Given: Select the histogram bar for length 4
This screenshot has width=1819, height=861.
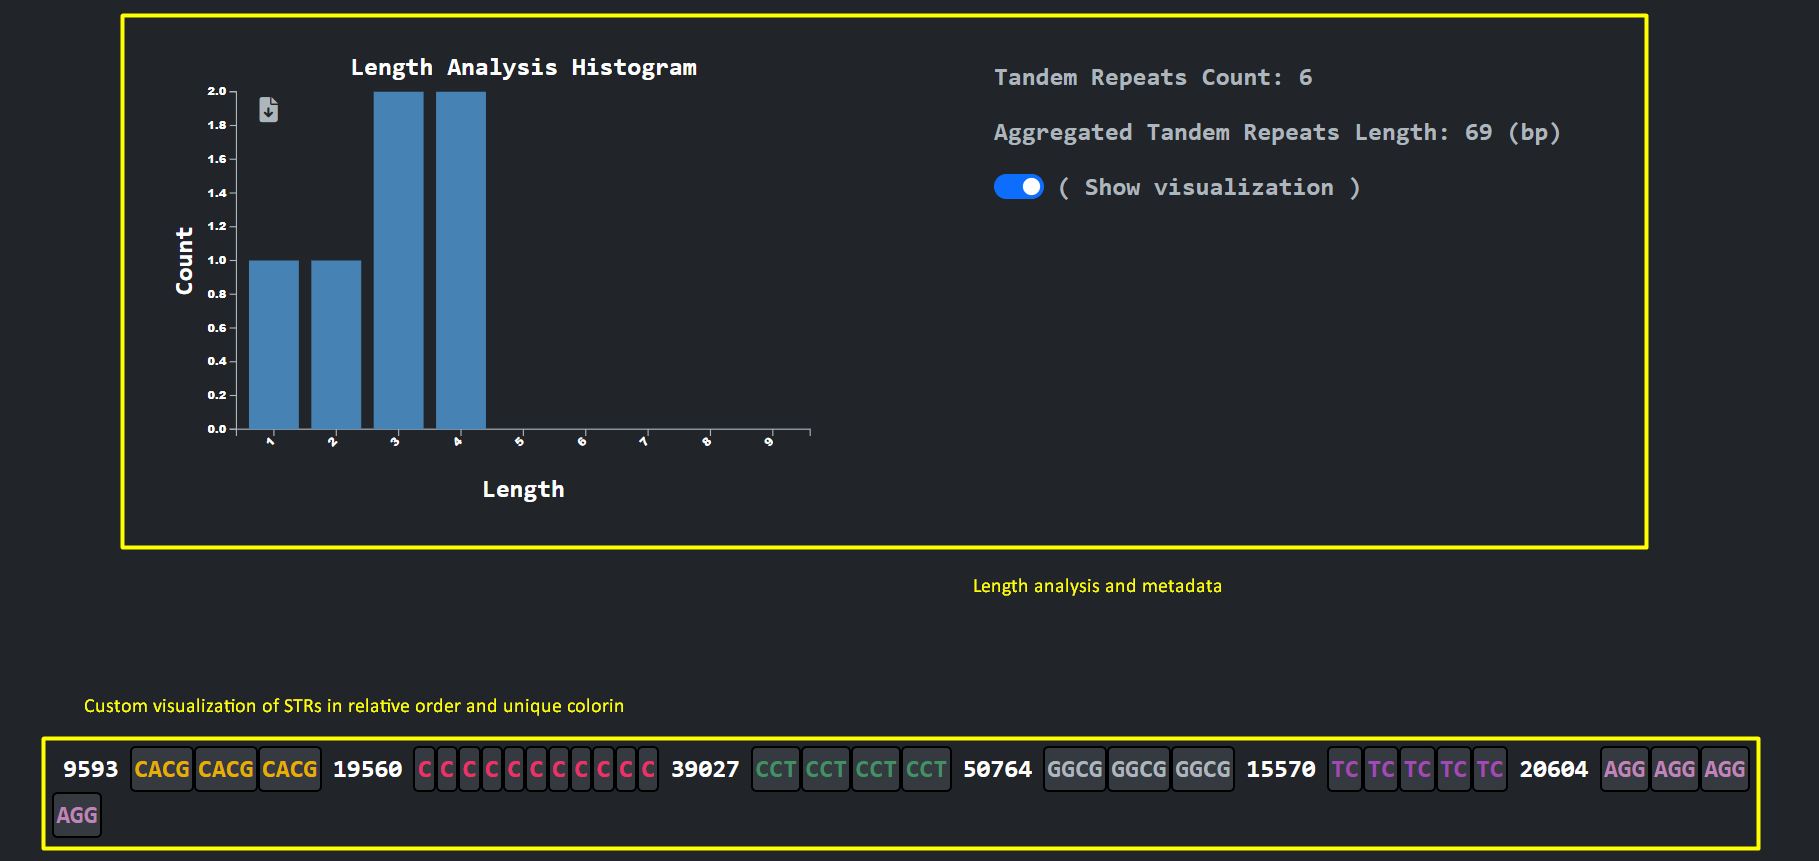Looking at the screenshot, I should tap(461, 260).
